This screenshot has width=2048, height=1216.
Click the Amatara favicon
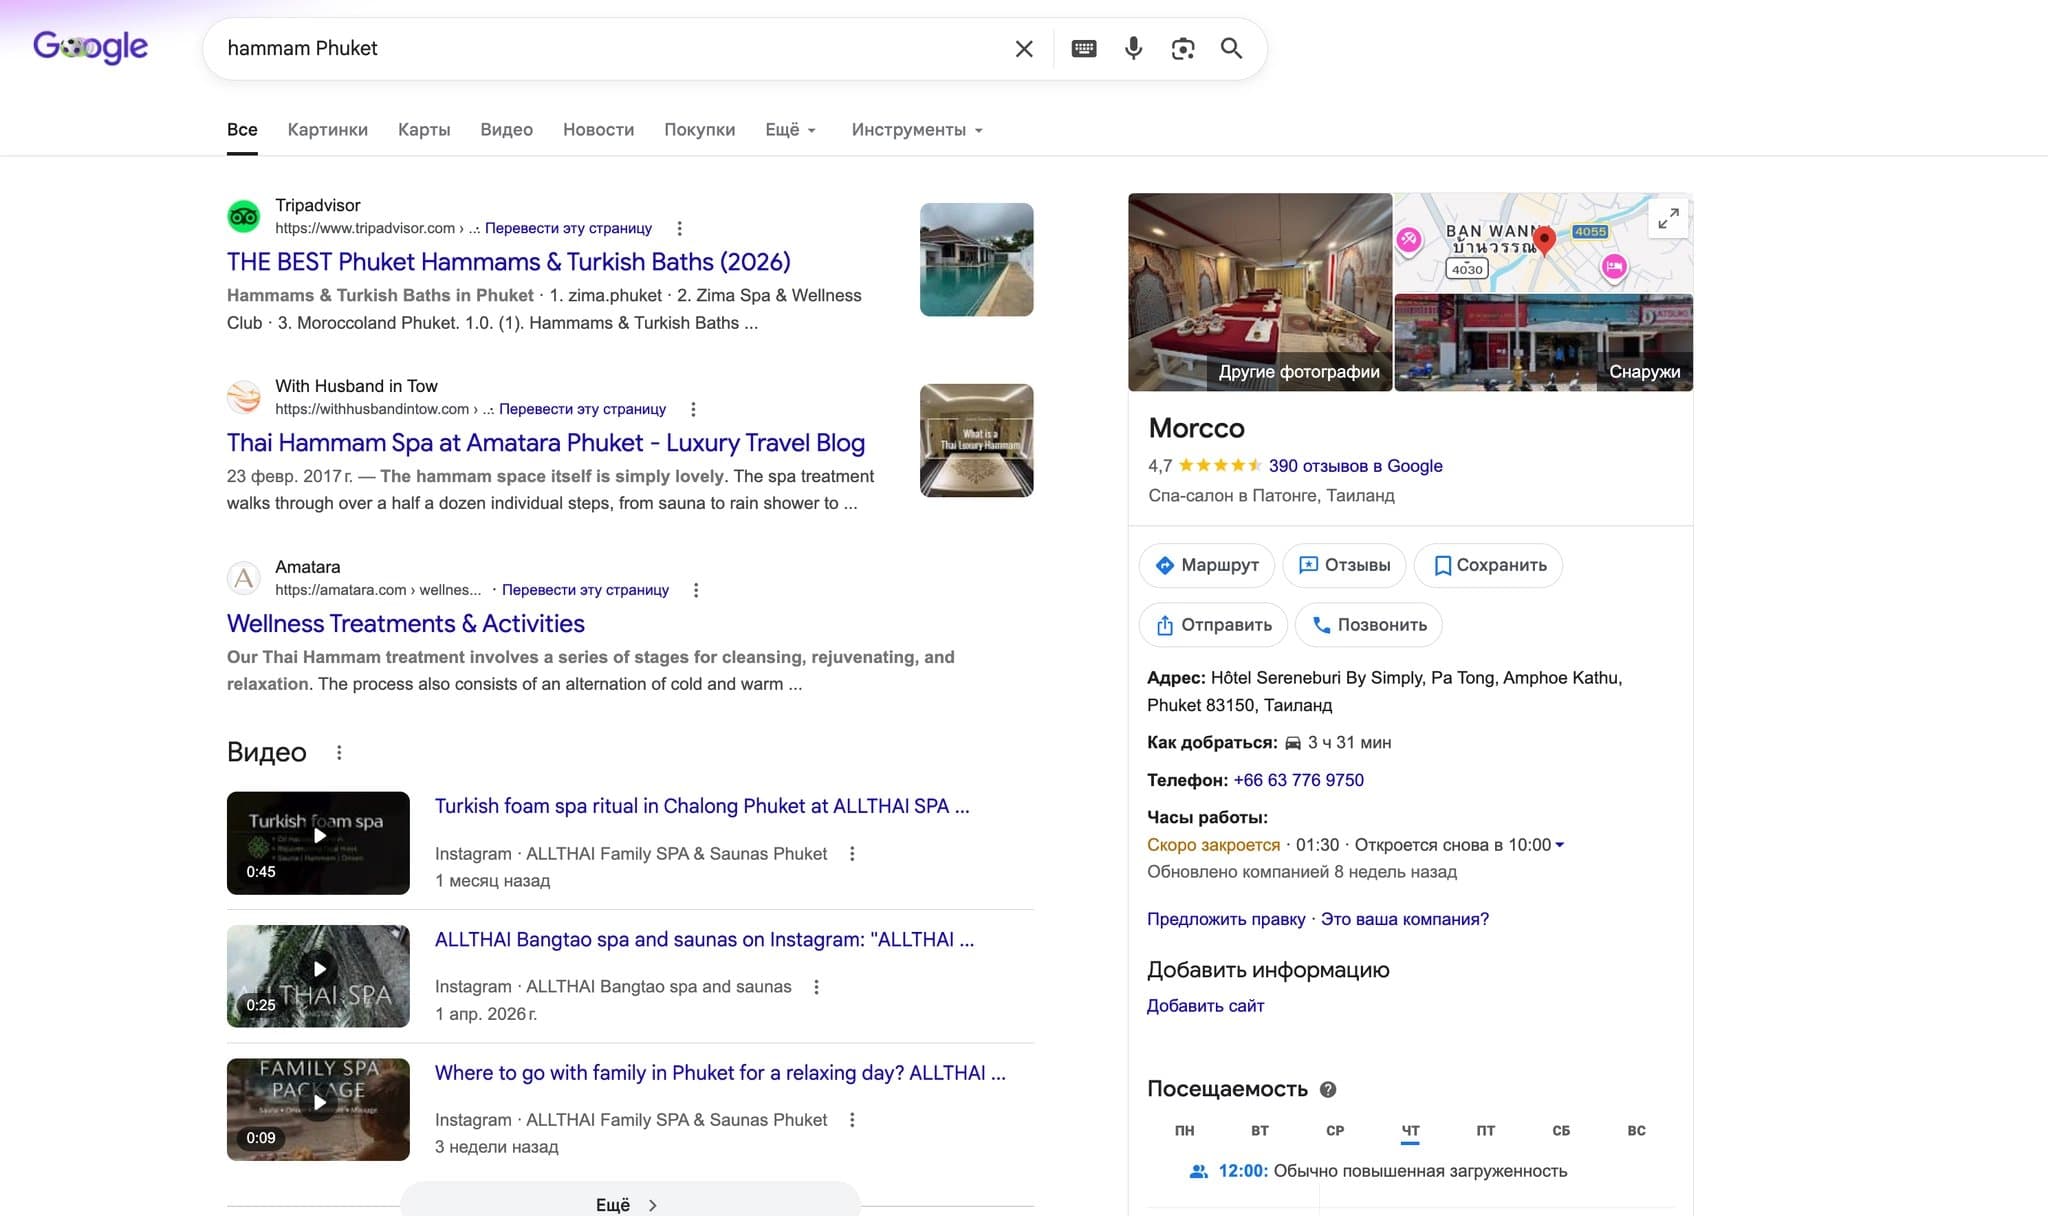pos(244,578)
